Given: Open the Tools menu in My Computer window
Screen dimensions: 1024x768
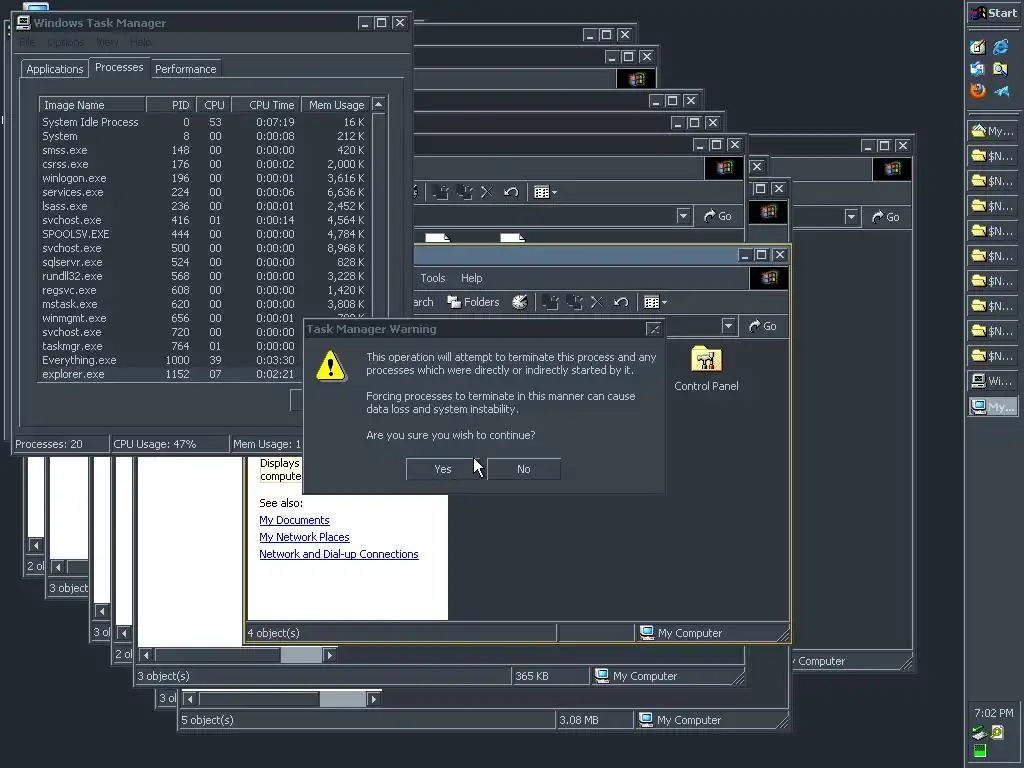Looking at the screenshot, I should click(432, 278).
